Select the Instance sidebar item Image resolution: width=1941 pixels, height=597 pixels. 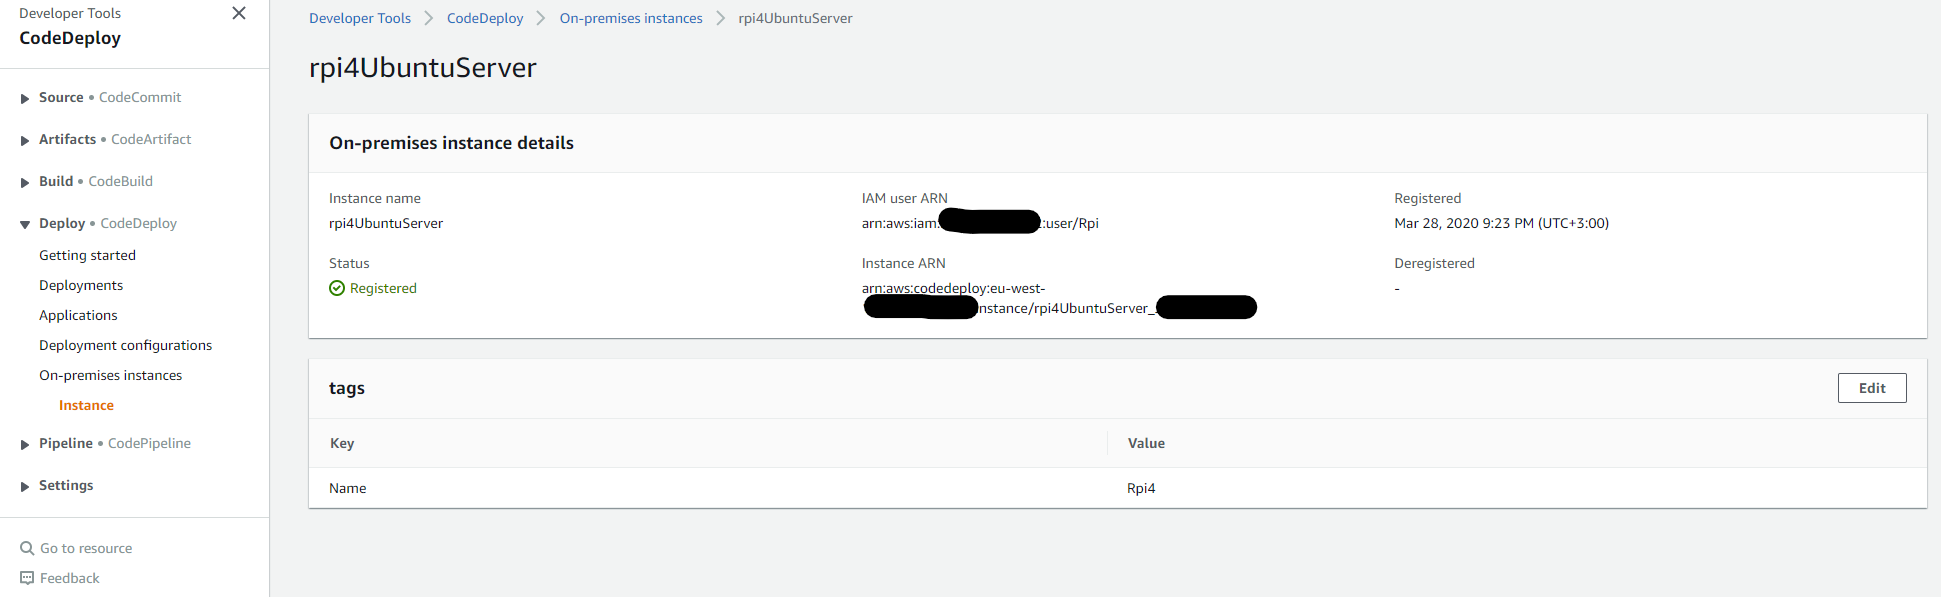click(x=86, y=405)
